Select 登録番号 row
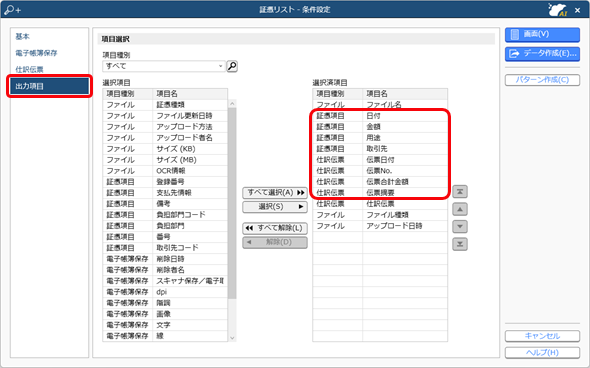 click(165, 182)
